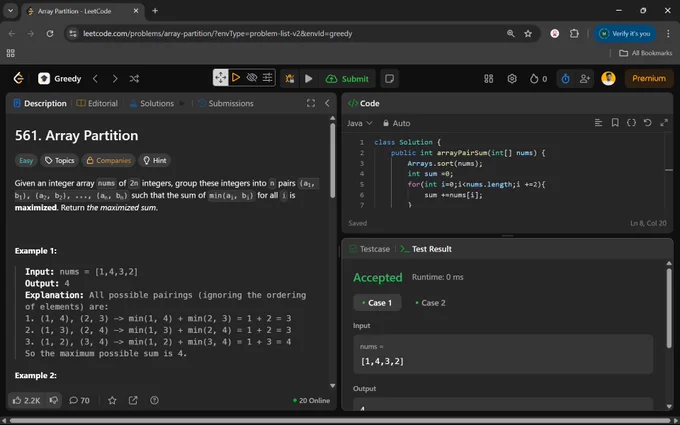Switch to the Testcase tab
Viewport: 680px width, 425px height.
(370, 249)
